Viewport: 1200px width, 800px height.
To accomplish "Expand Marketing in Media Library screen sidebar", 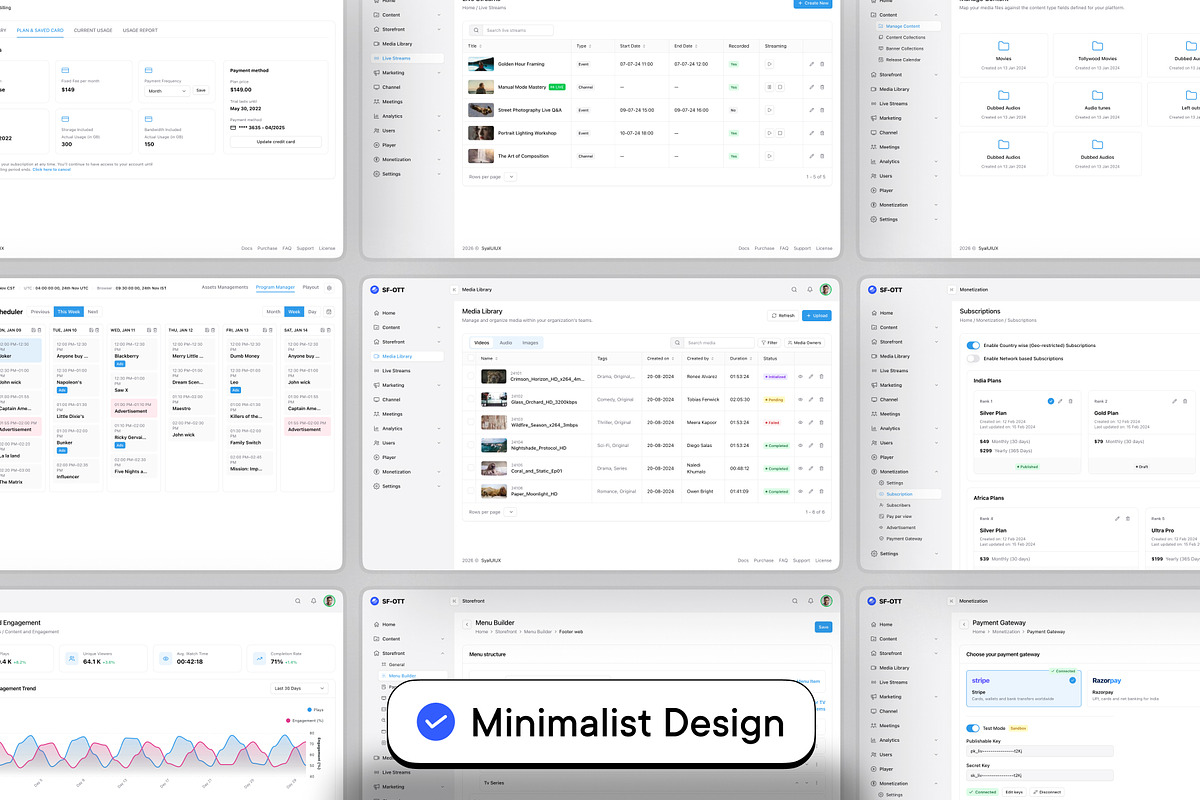I will (439, 385).
